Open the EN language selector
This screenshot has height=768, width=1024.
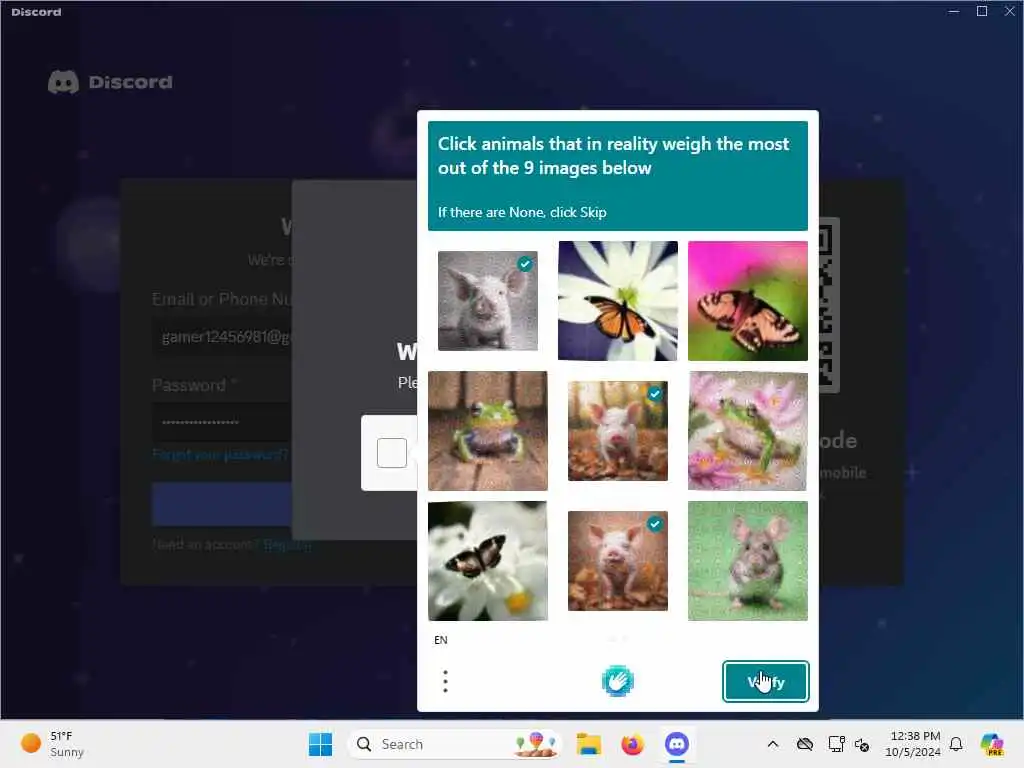[441, 640]
